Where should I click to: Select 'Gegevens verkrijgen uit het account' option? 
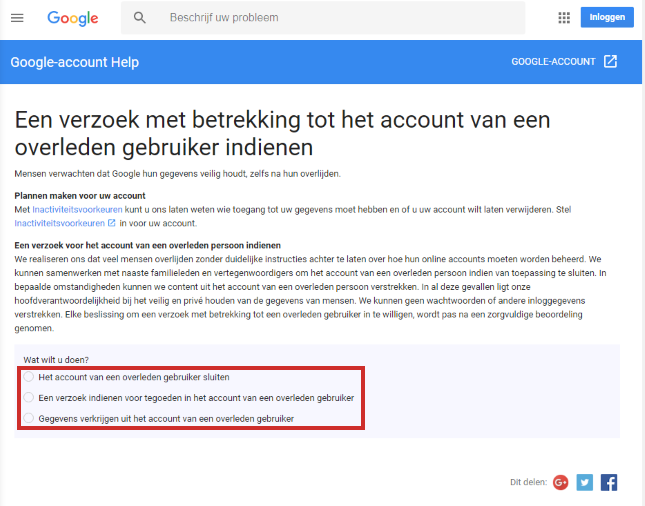(28, 418)
